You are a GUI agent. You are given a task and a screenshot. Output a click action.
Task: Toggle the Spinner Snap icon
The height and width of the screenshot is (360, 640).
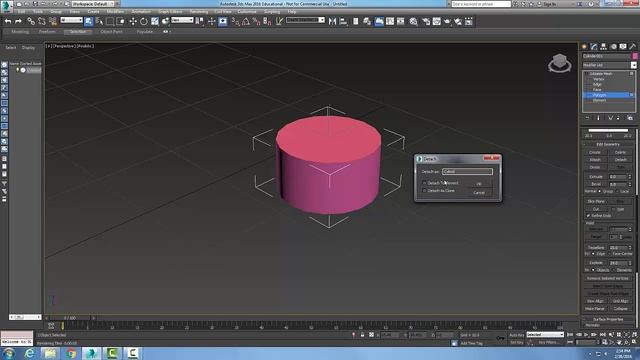tap(267, 21)
